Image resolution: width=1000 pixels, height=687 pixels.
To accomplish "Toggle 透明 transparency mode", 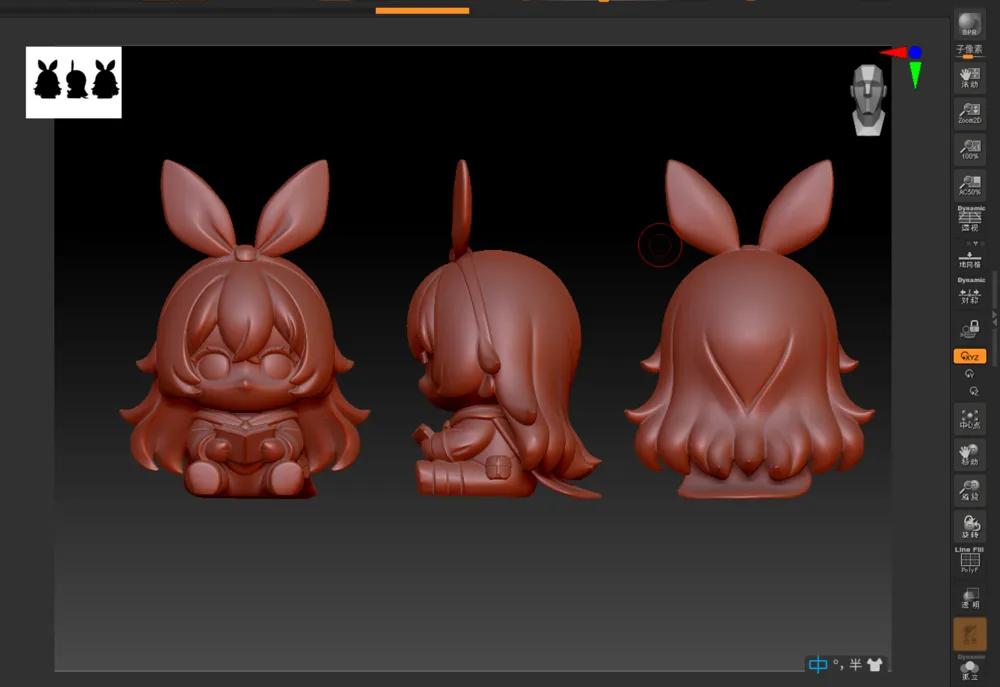I will coord(969,598).
